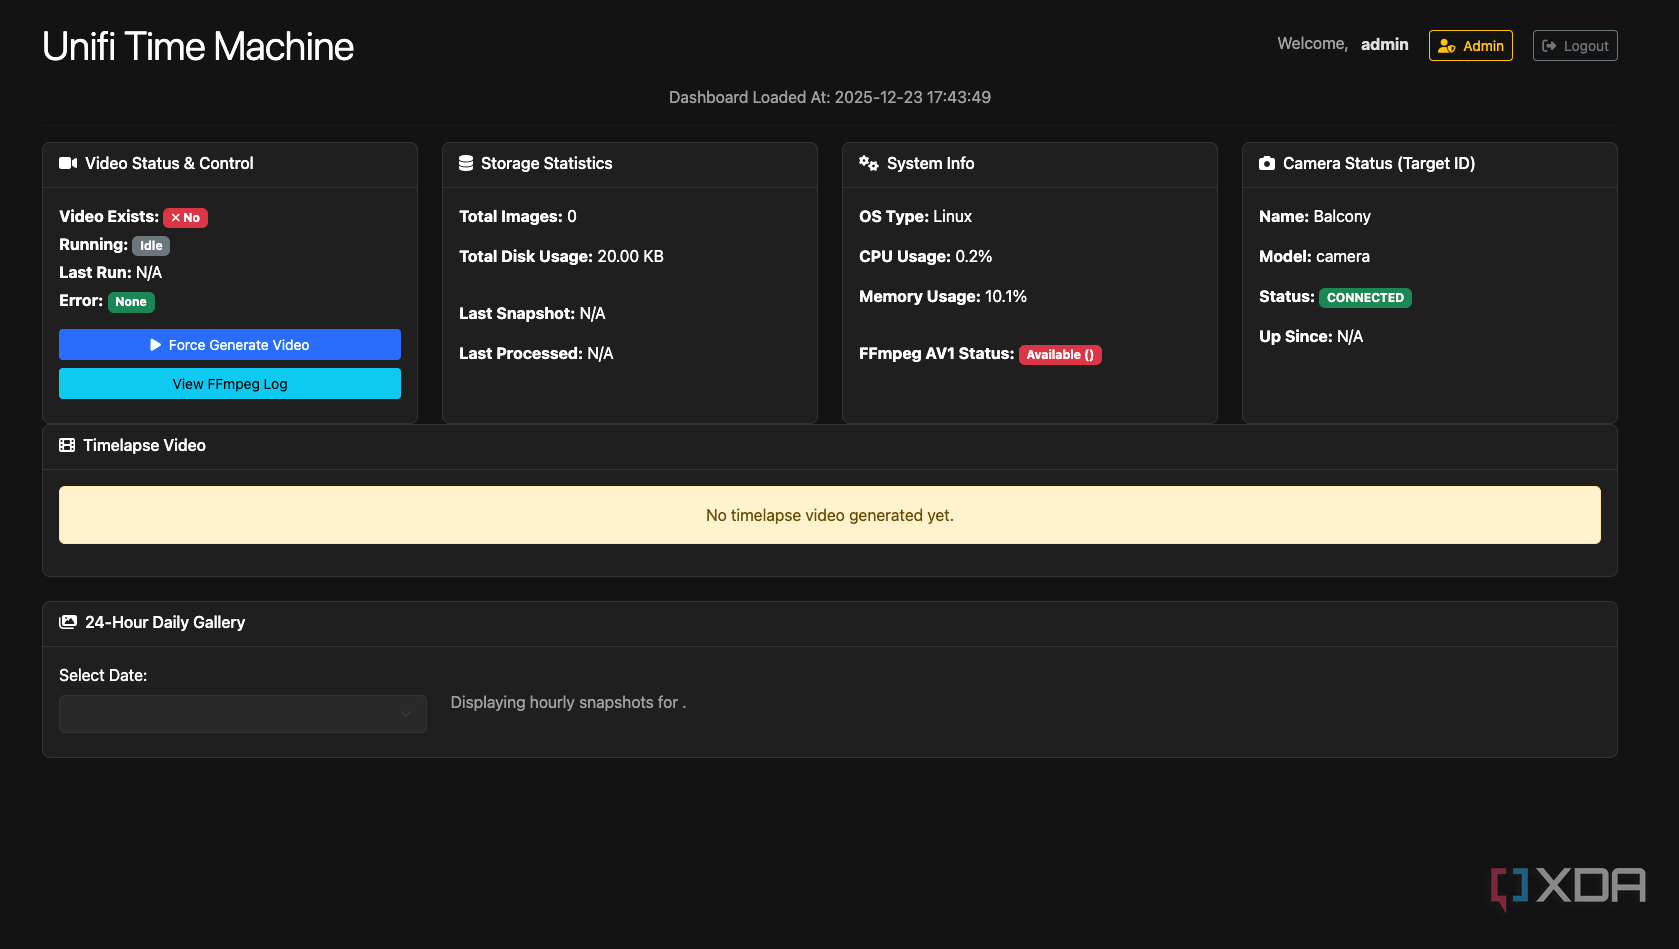This screenshot has height=949, width=1679.
Task: Click the images icon by 24-Hour Daily Gallery
Action: tap(68, 622)
